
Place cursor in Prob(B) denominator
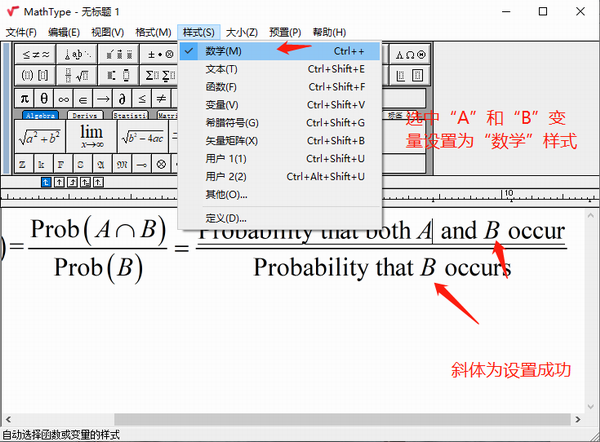point(98,267)
